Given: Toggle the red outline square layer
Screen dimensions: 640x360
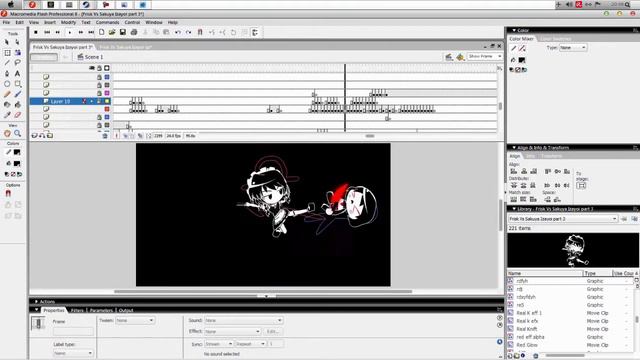Looking at the screenshot, I should 107,109.
